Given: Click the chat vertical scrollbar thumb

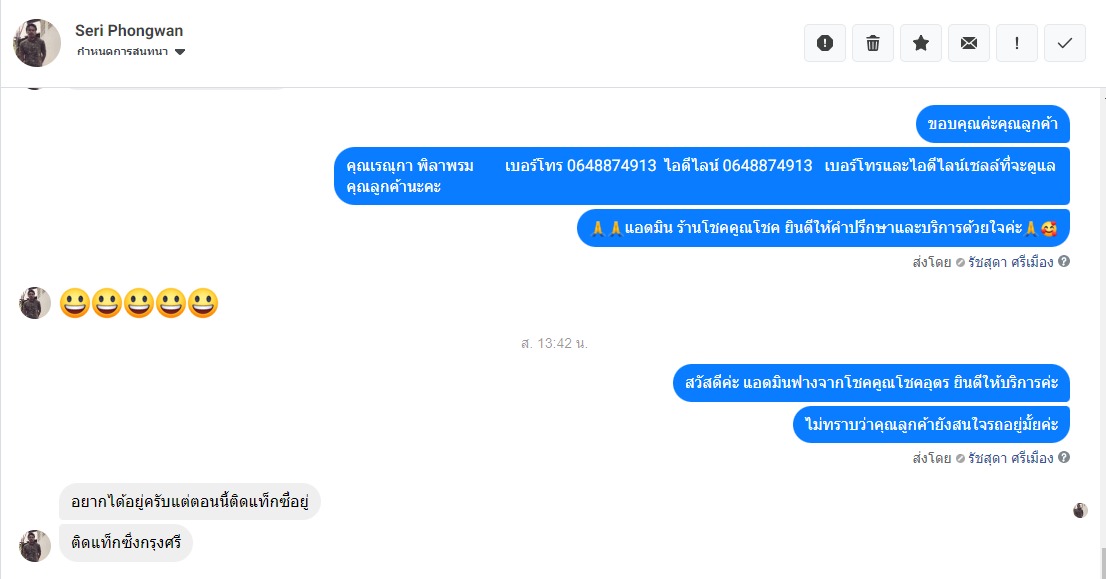Looking at the screenshot, I should click(1102, 562).
